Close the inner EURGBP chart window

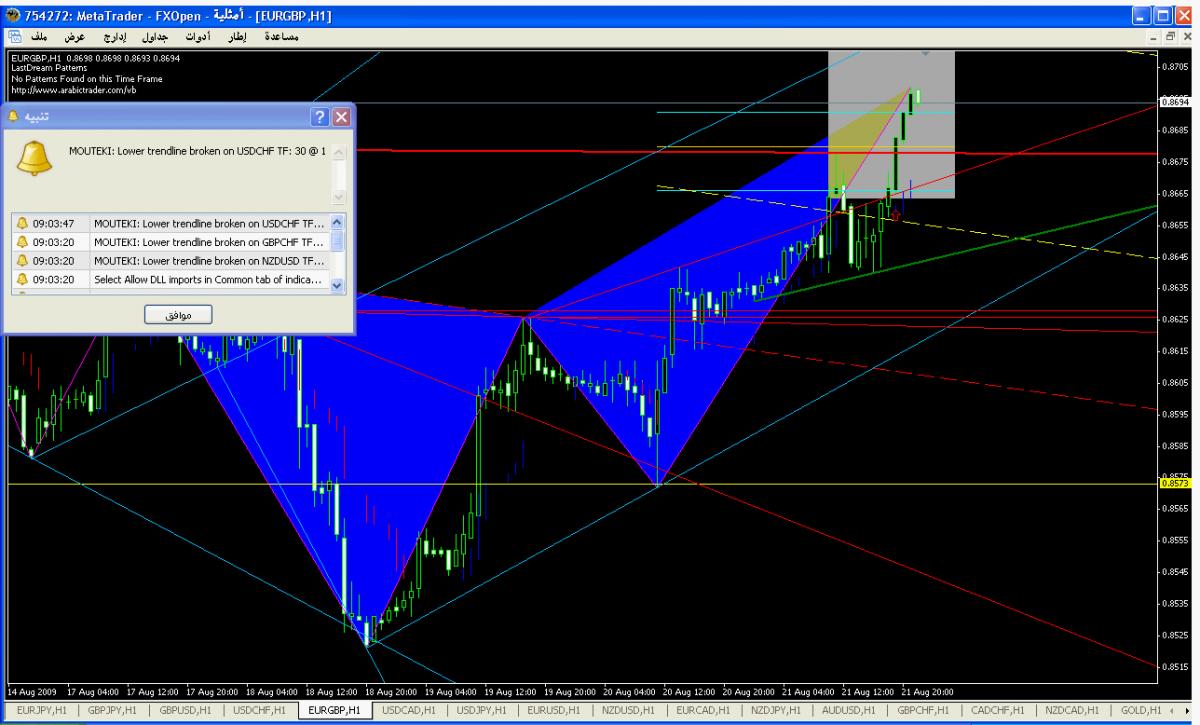pos(1188,37)
